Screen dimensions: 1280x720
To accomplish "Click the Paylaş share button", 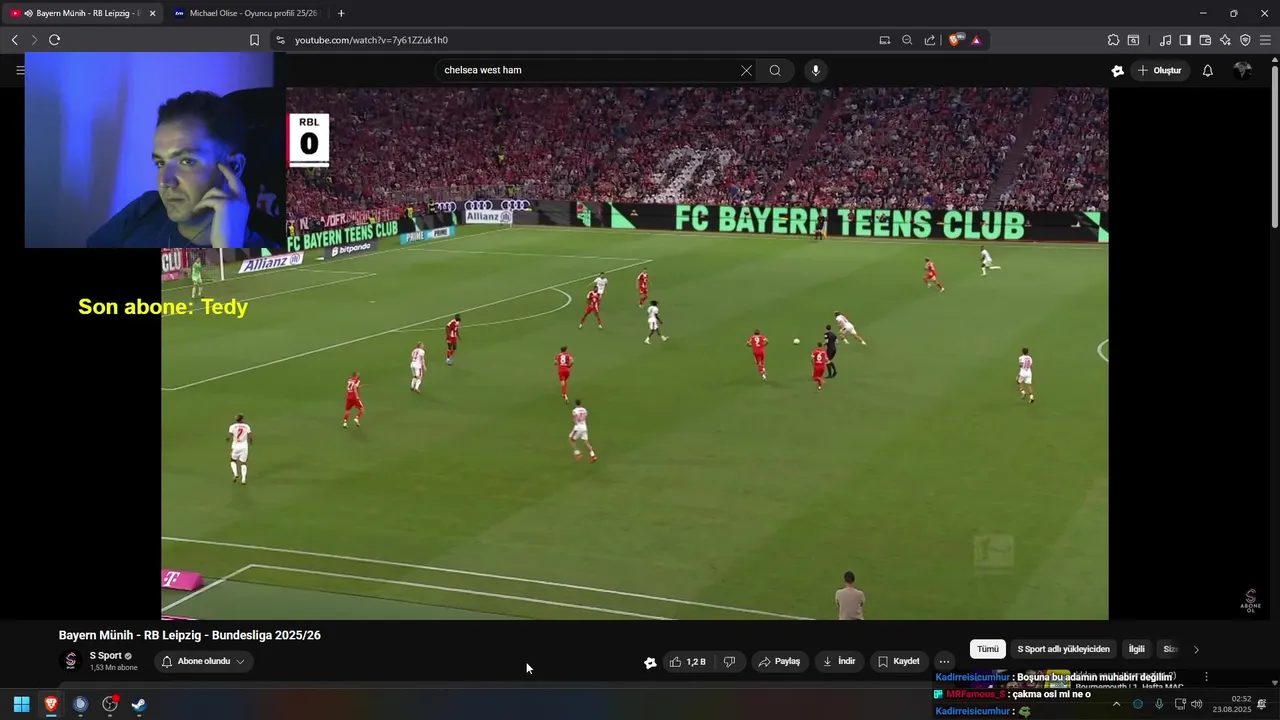I will [x=779, y=661].
